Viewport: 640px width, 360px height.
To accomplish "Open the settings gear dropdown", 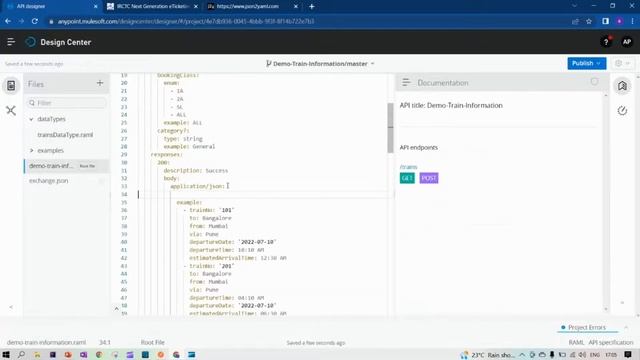I will (x=623, y=63).
